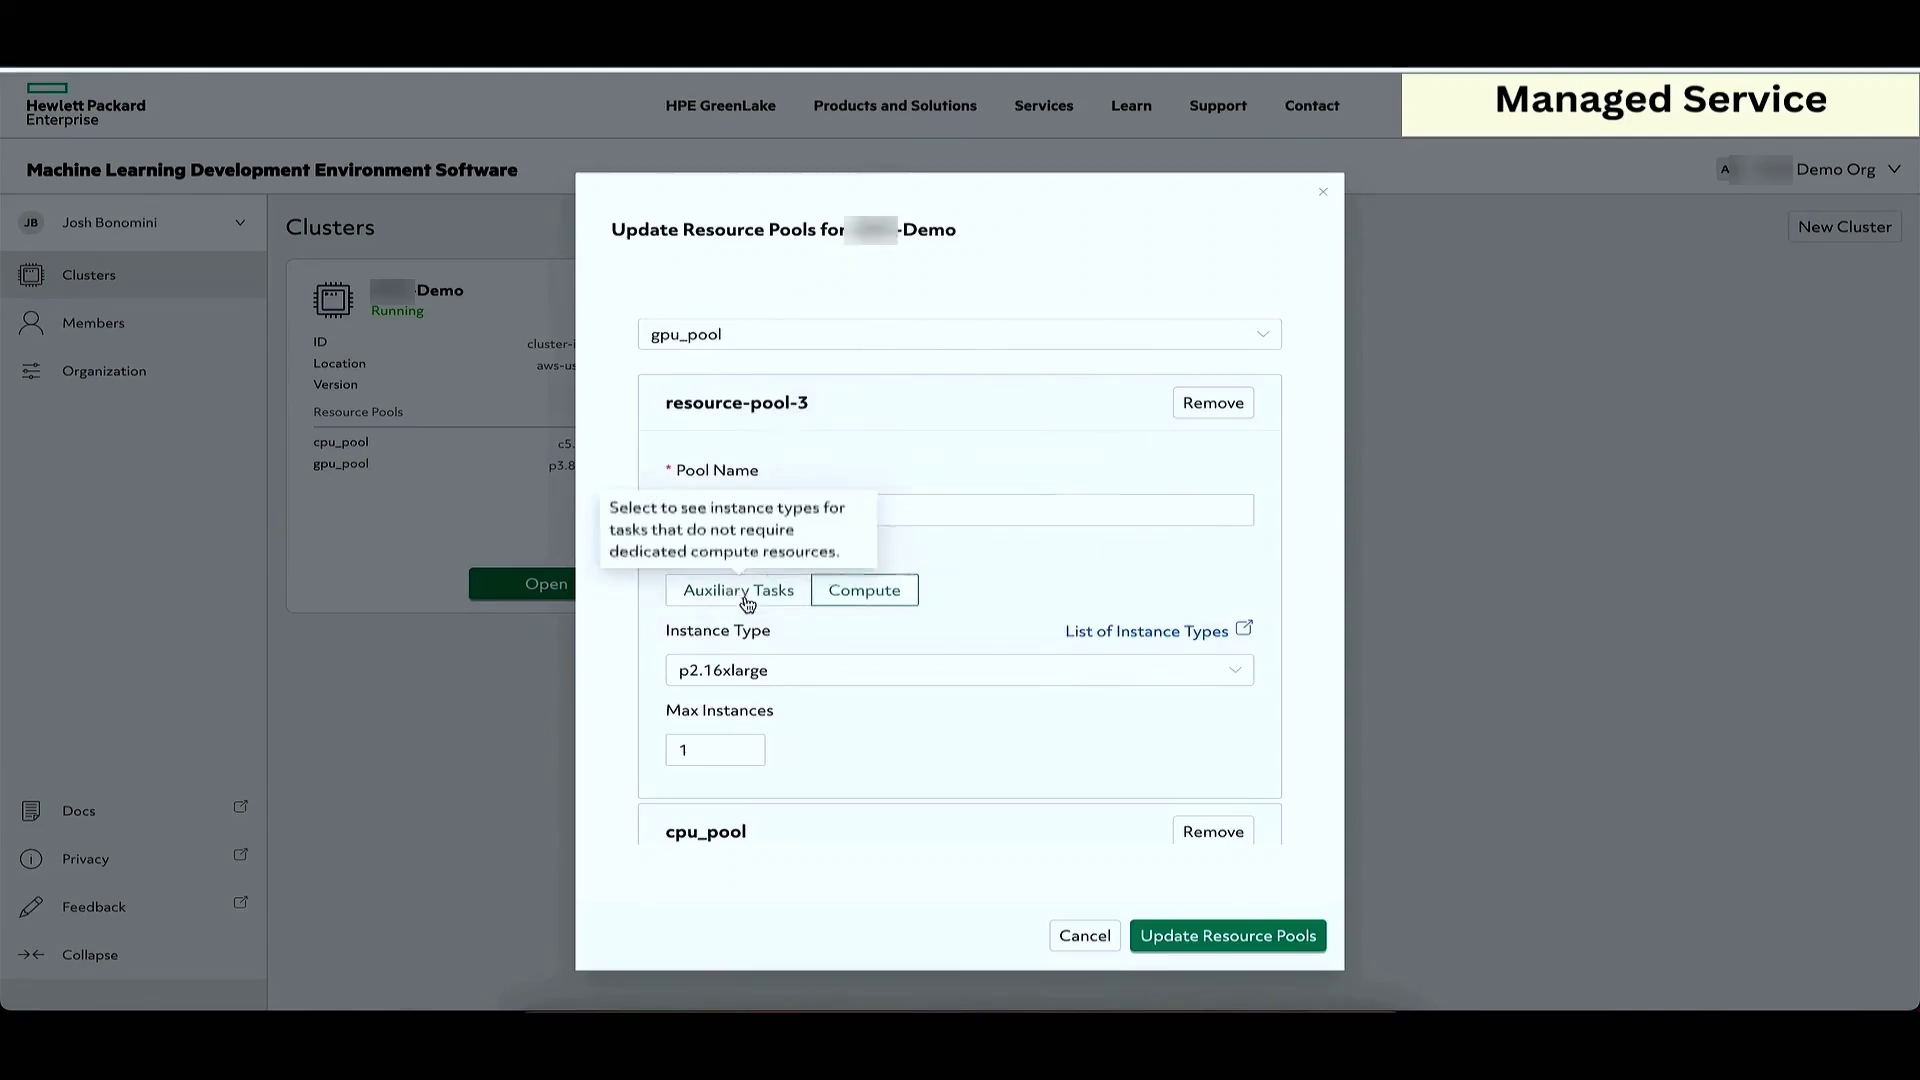Open the List of Instance Types link

(x=1146, y=631)
